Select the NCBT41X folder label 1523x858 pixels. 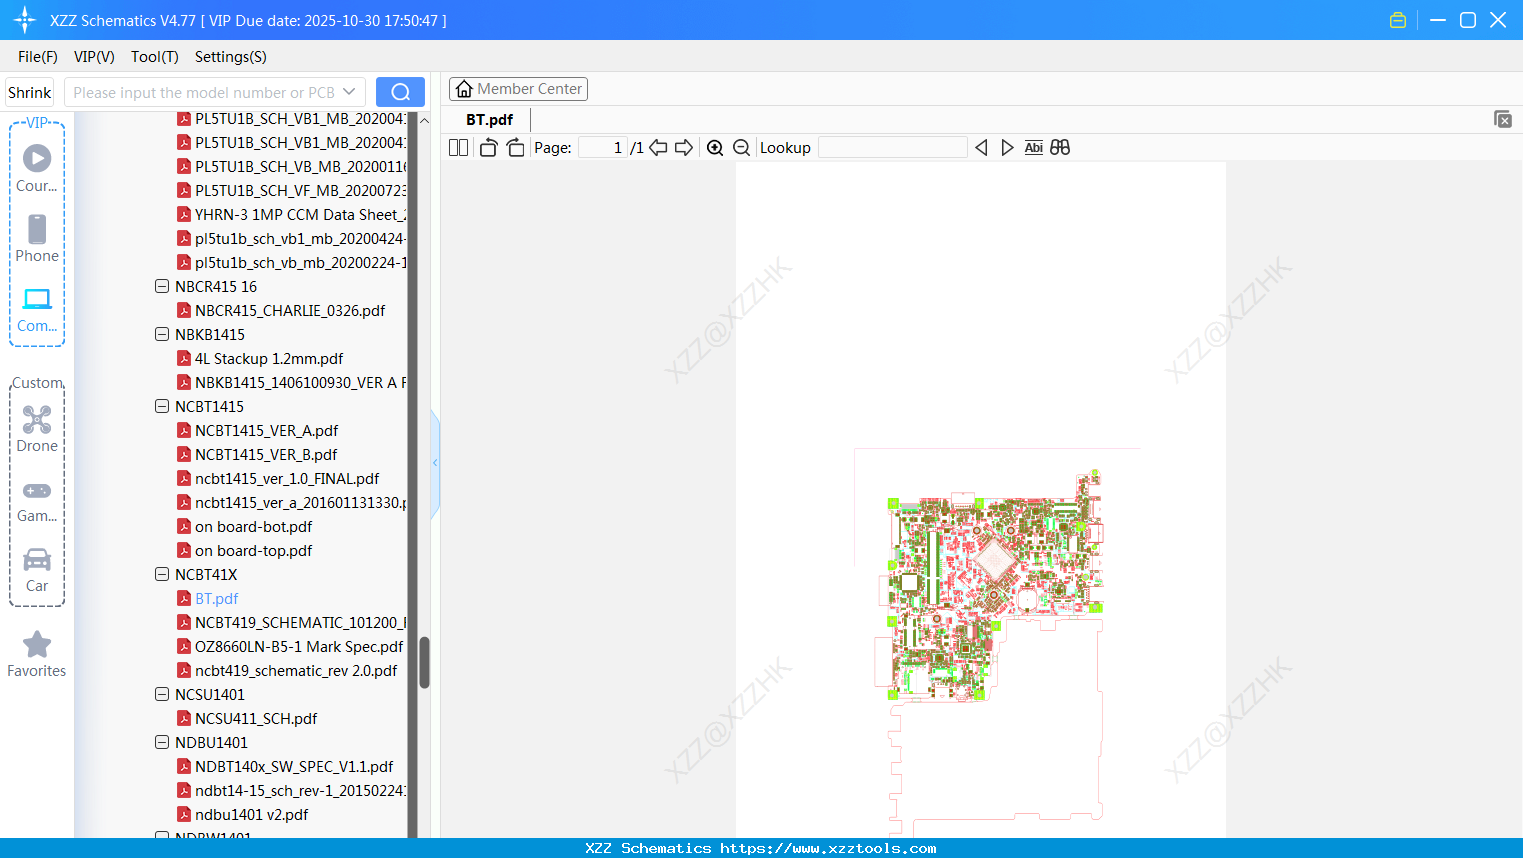pyautogui.click(x=206, y=574)
